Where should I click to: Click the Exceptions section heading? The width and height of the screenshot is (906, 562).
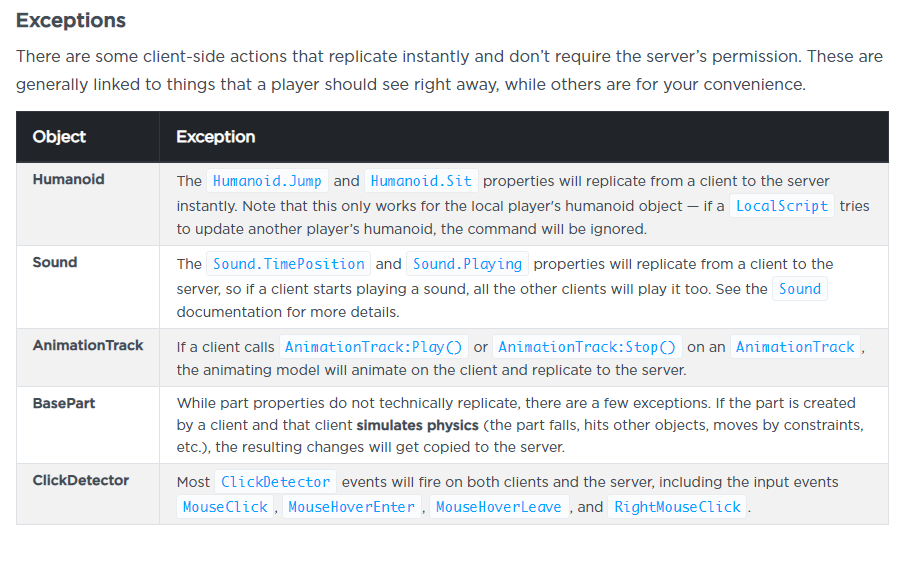pyautogui.click(x=71, y=21)
